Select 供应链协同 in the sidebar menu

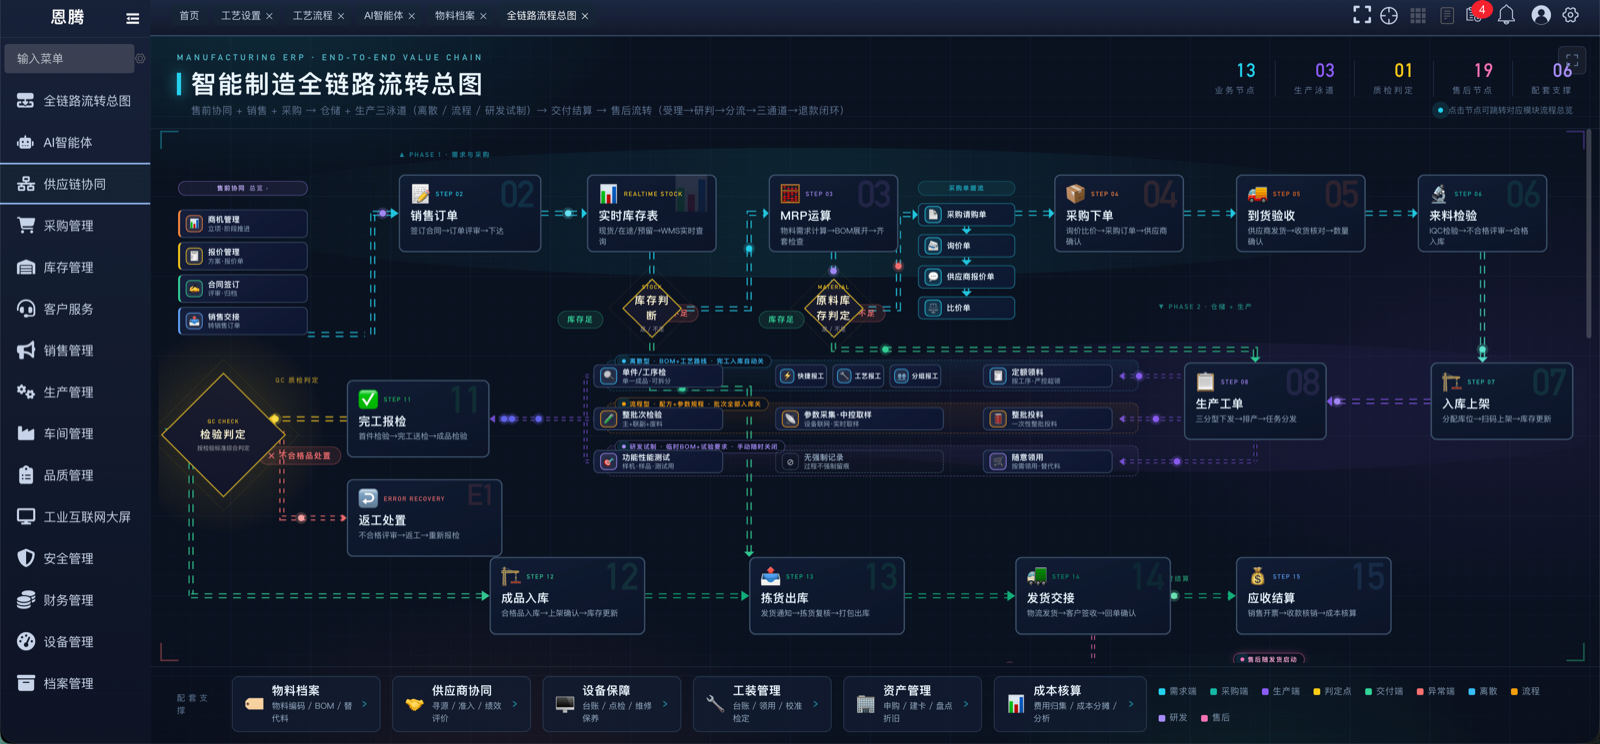75,184
